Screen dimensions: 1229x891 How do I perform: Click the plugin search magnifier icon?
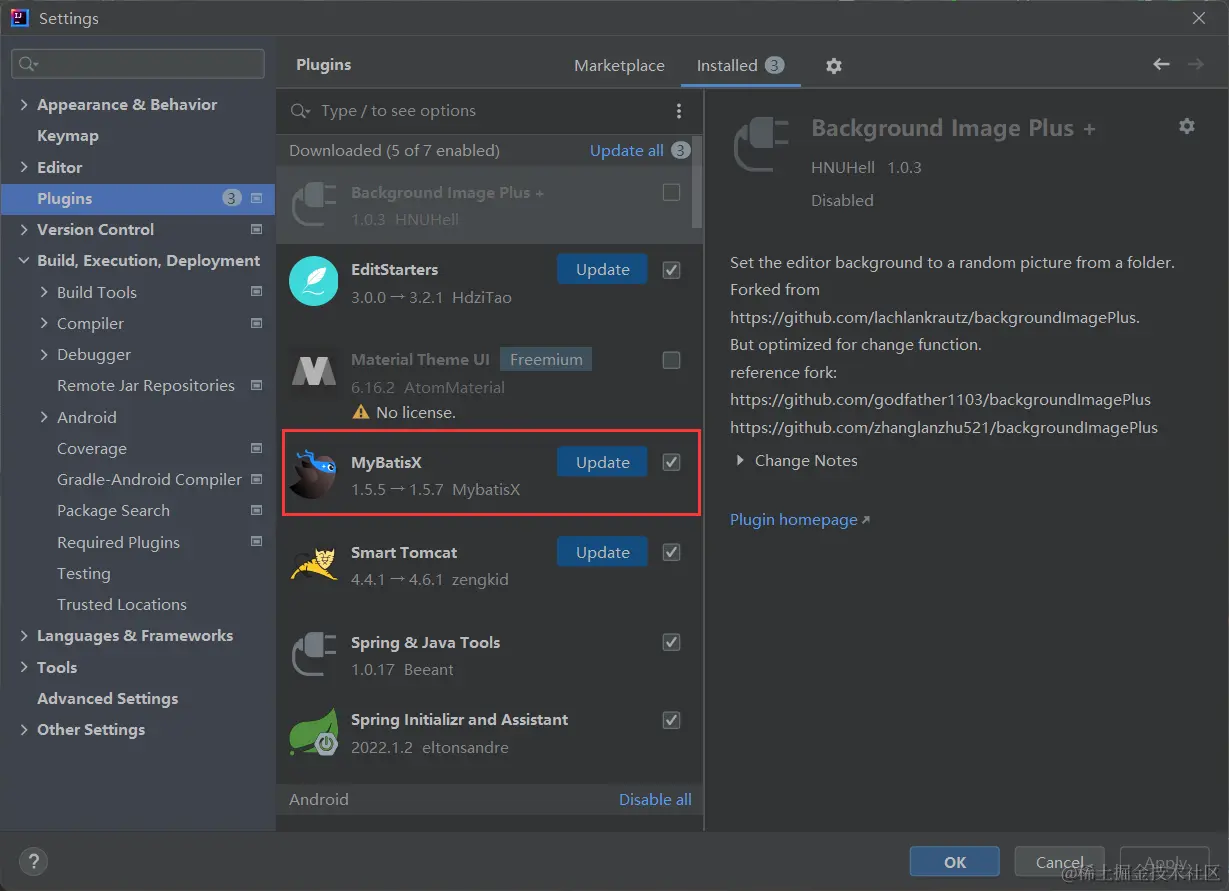coord(299,111)
